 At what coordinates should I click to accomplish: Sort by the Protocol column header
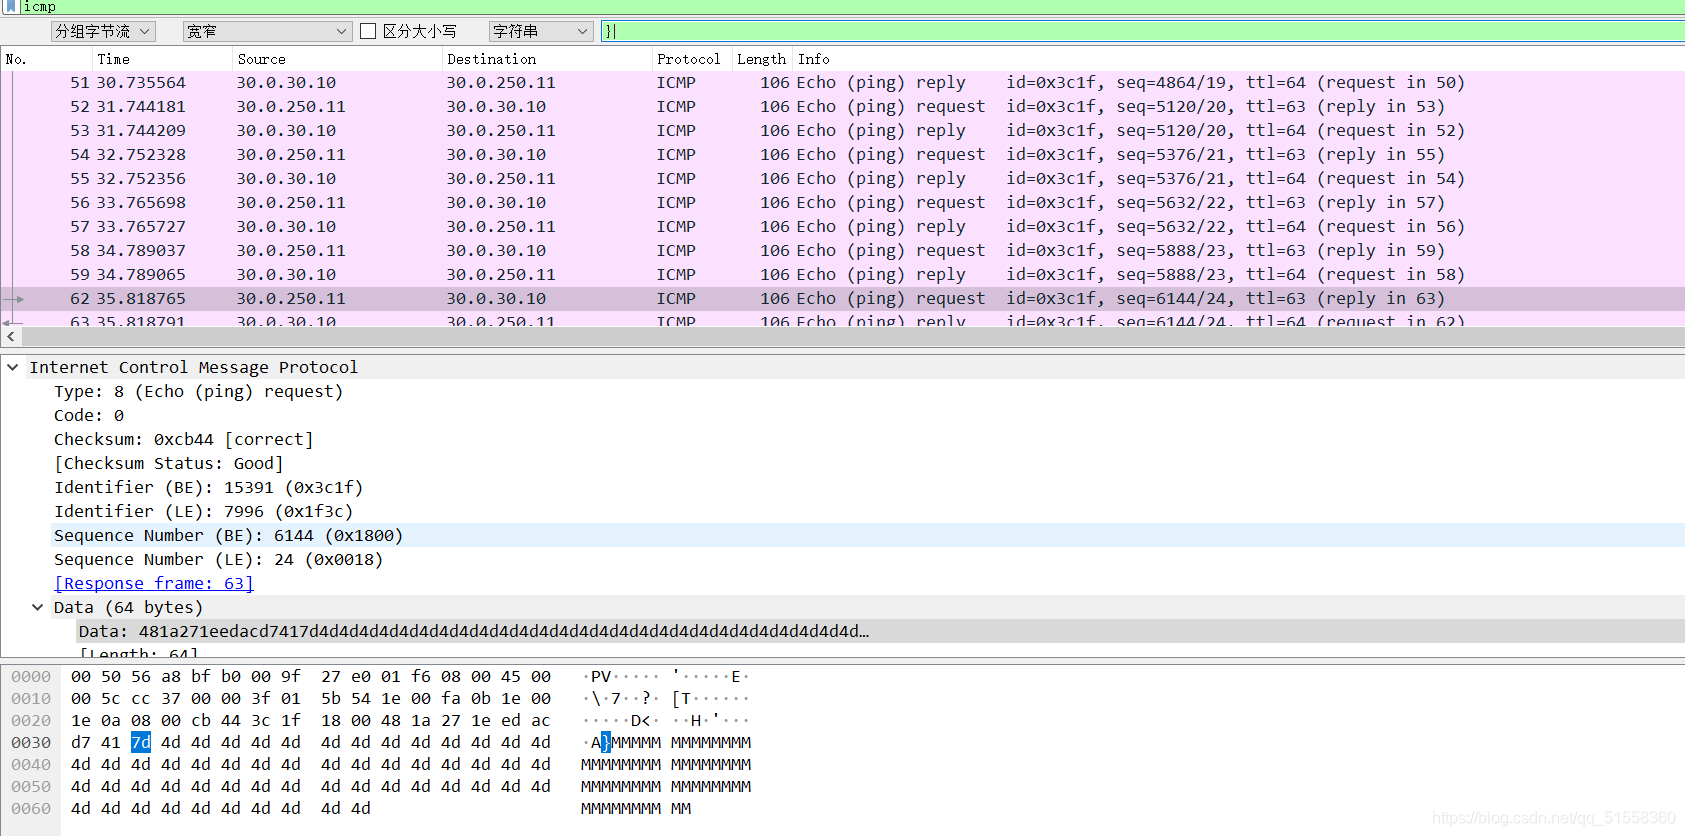(692, 59)
